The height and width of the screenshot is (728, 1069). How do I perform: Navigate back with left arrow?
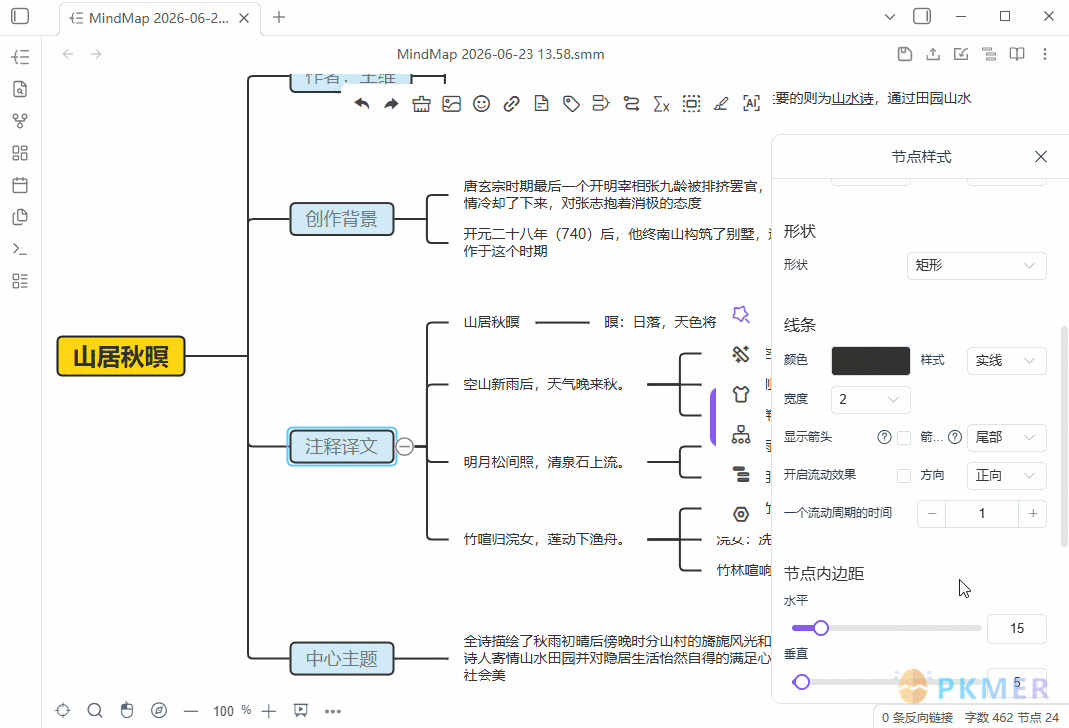(x=67, y=54)
